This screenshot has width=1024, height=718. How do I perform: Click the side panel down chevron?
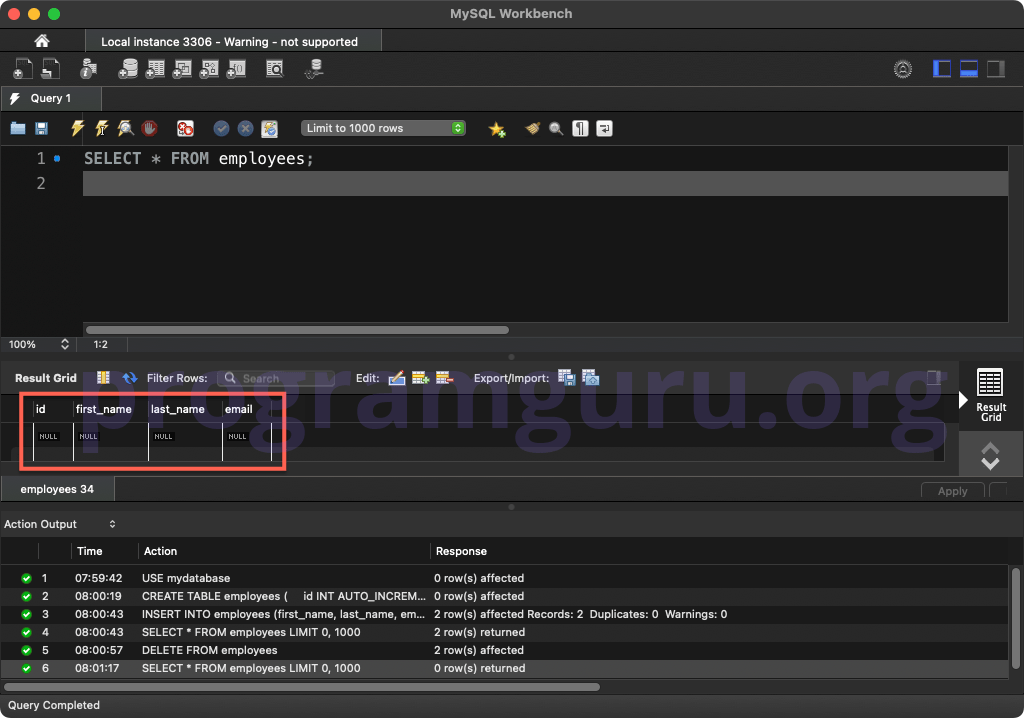tap(990, 463)
